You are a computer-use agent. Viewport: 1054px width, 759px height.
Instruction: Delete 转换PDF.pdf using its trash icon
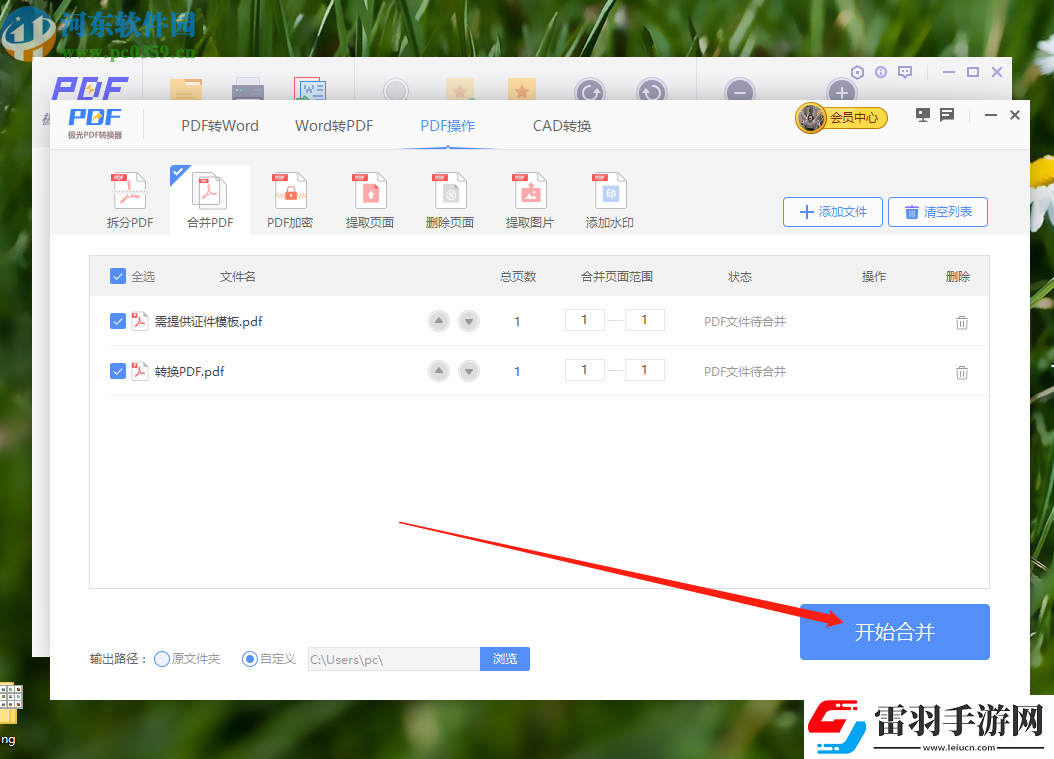point(961,371)
